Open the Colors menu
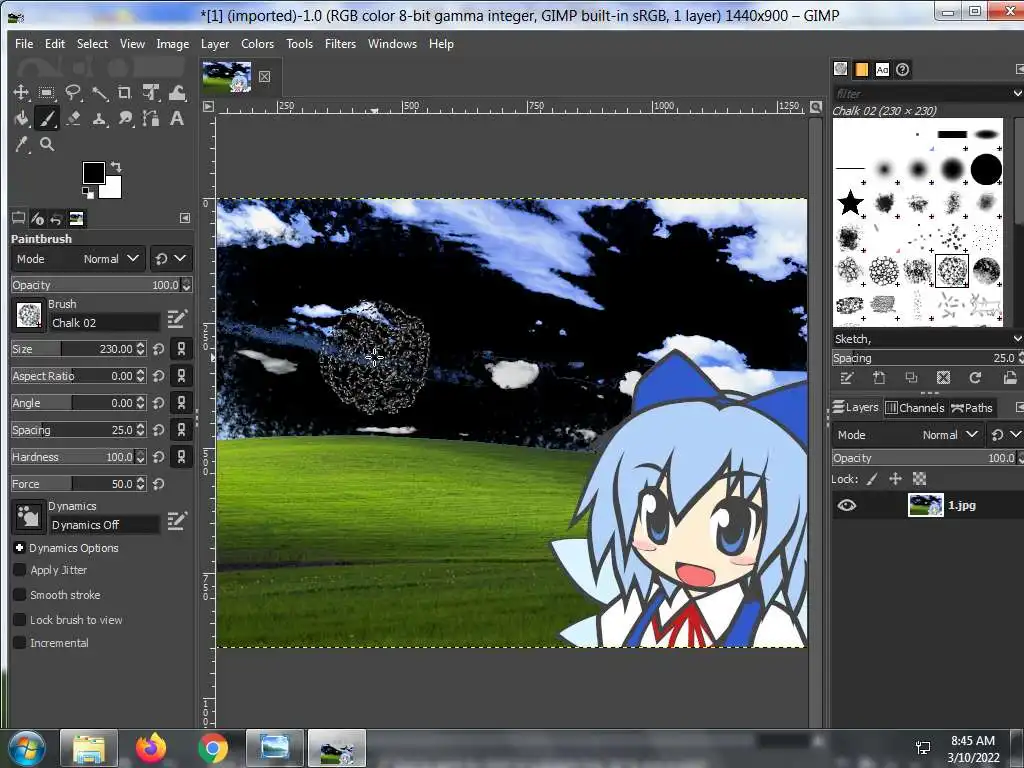 click(257, 44)
